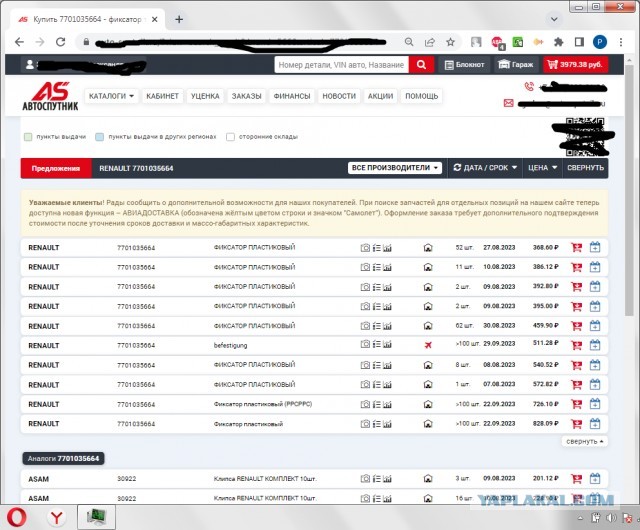Open the taskbar monitor application icon
Viewport: 640px width, 530px height.
[96, 517]
